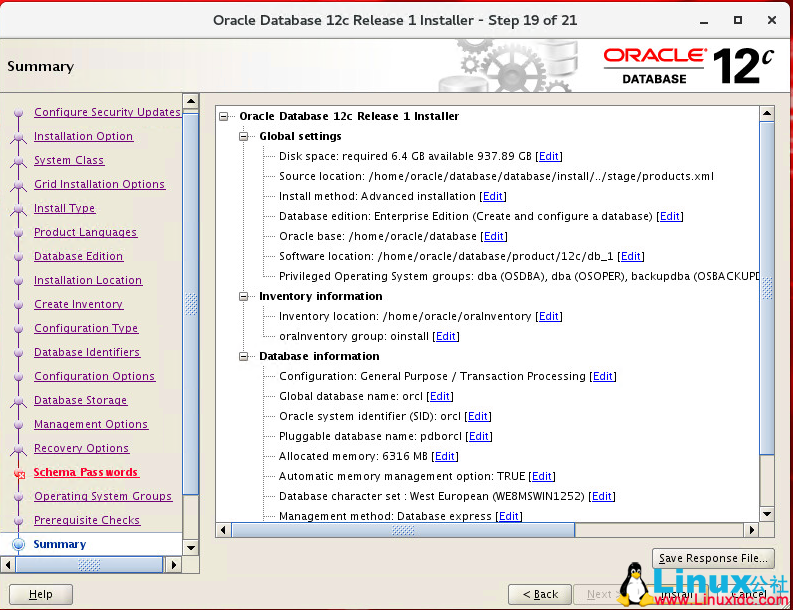The height and width of the screenshot is (610, 793).
Task: Edit the Software location path
Action: [x=631, y=256]
